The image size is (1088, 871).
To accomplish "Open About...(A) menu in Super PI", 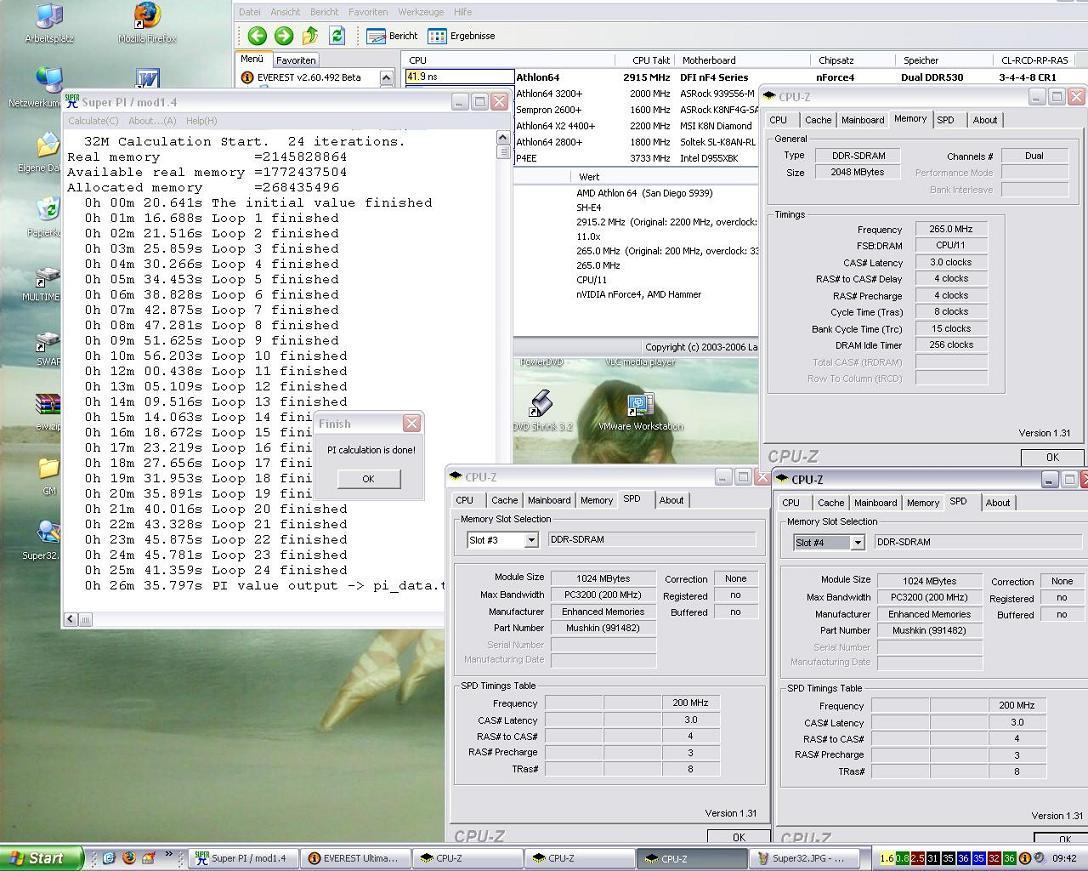I will [152, 121].
